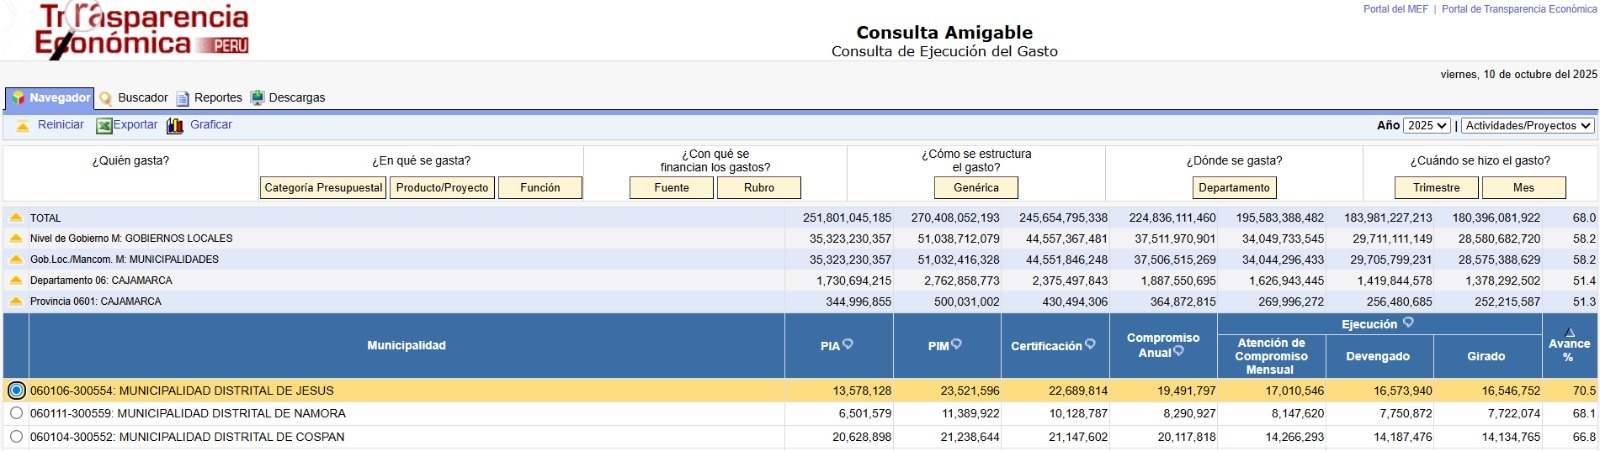Click the Excel Exportar icon

click(104, 126)
